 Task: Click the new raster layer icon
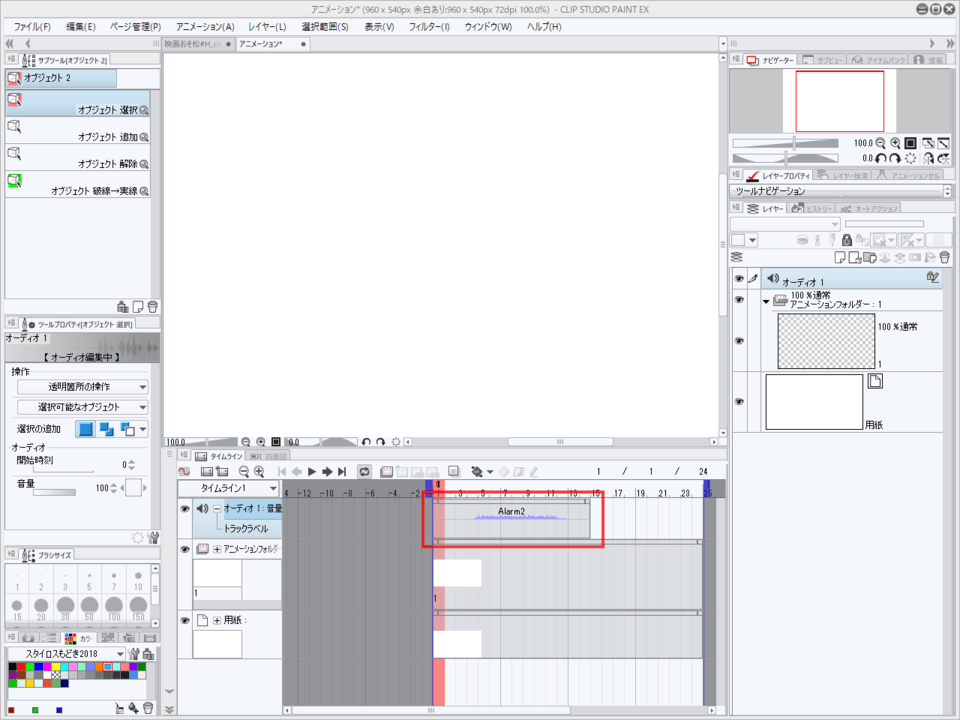pyautogui.click(x=840, y=257)
